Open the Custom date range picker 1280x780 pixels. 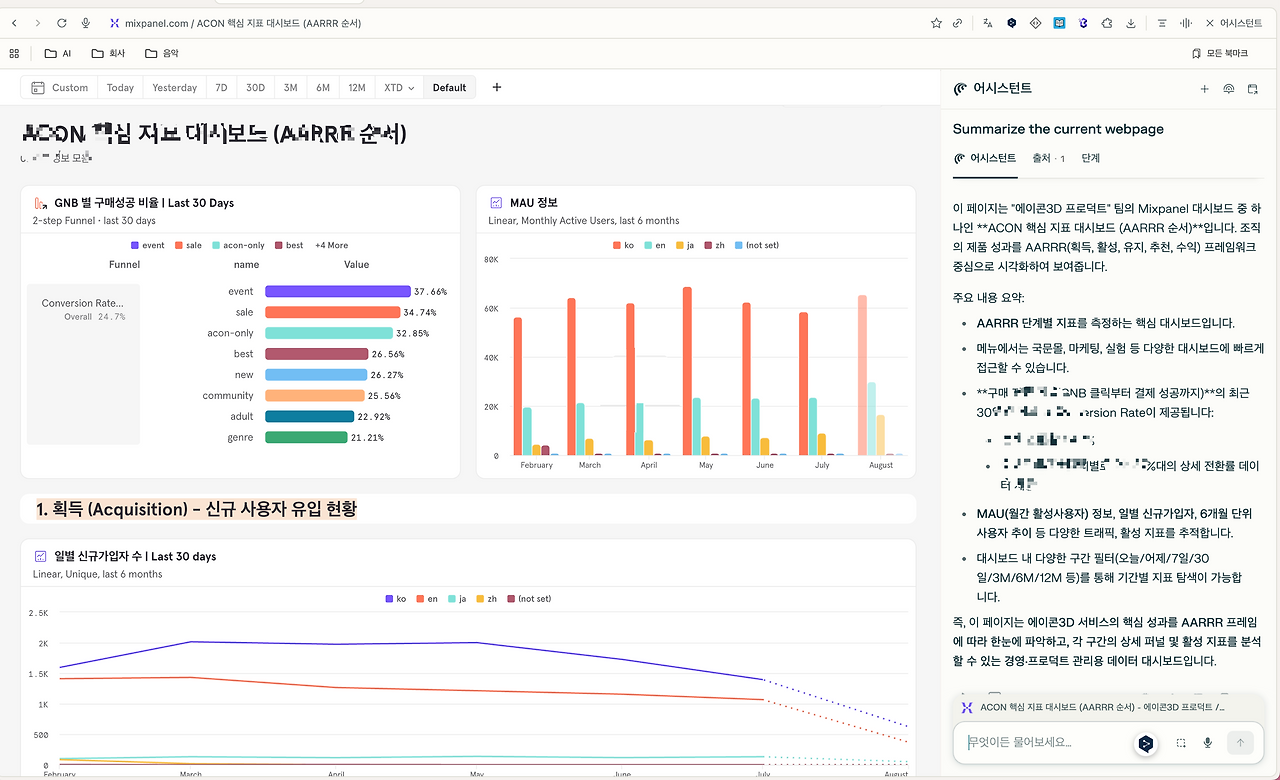coord(59,88)
